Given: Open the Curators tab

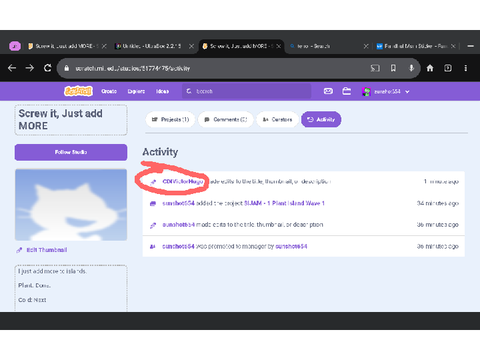Looking at the screenshot, I should [277, 119].
